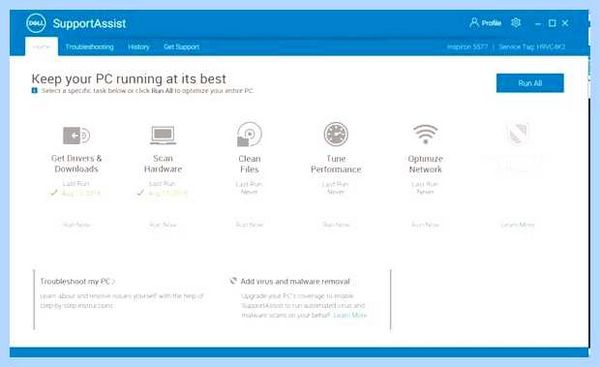Image resolution: width=600 pixels, height=367 pixels.
Task: Click the Clean Files label
Action: [x=249, y=164]
